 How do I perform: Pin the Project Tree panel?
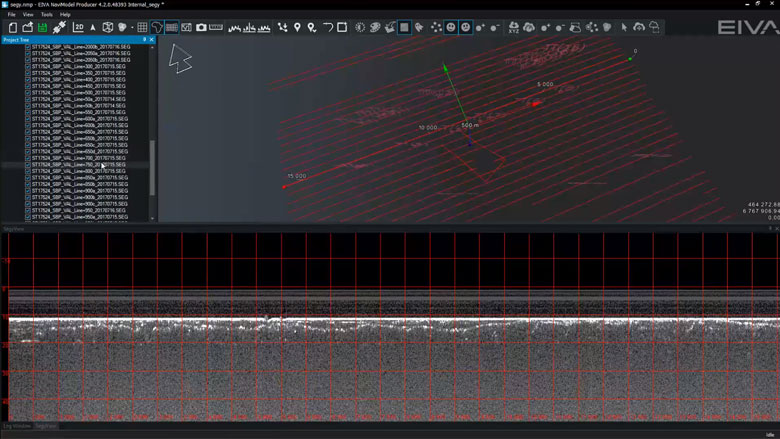coord(145,39)
